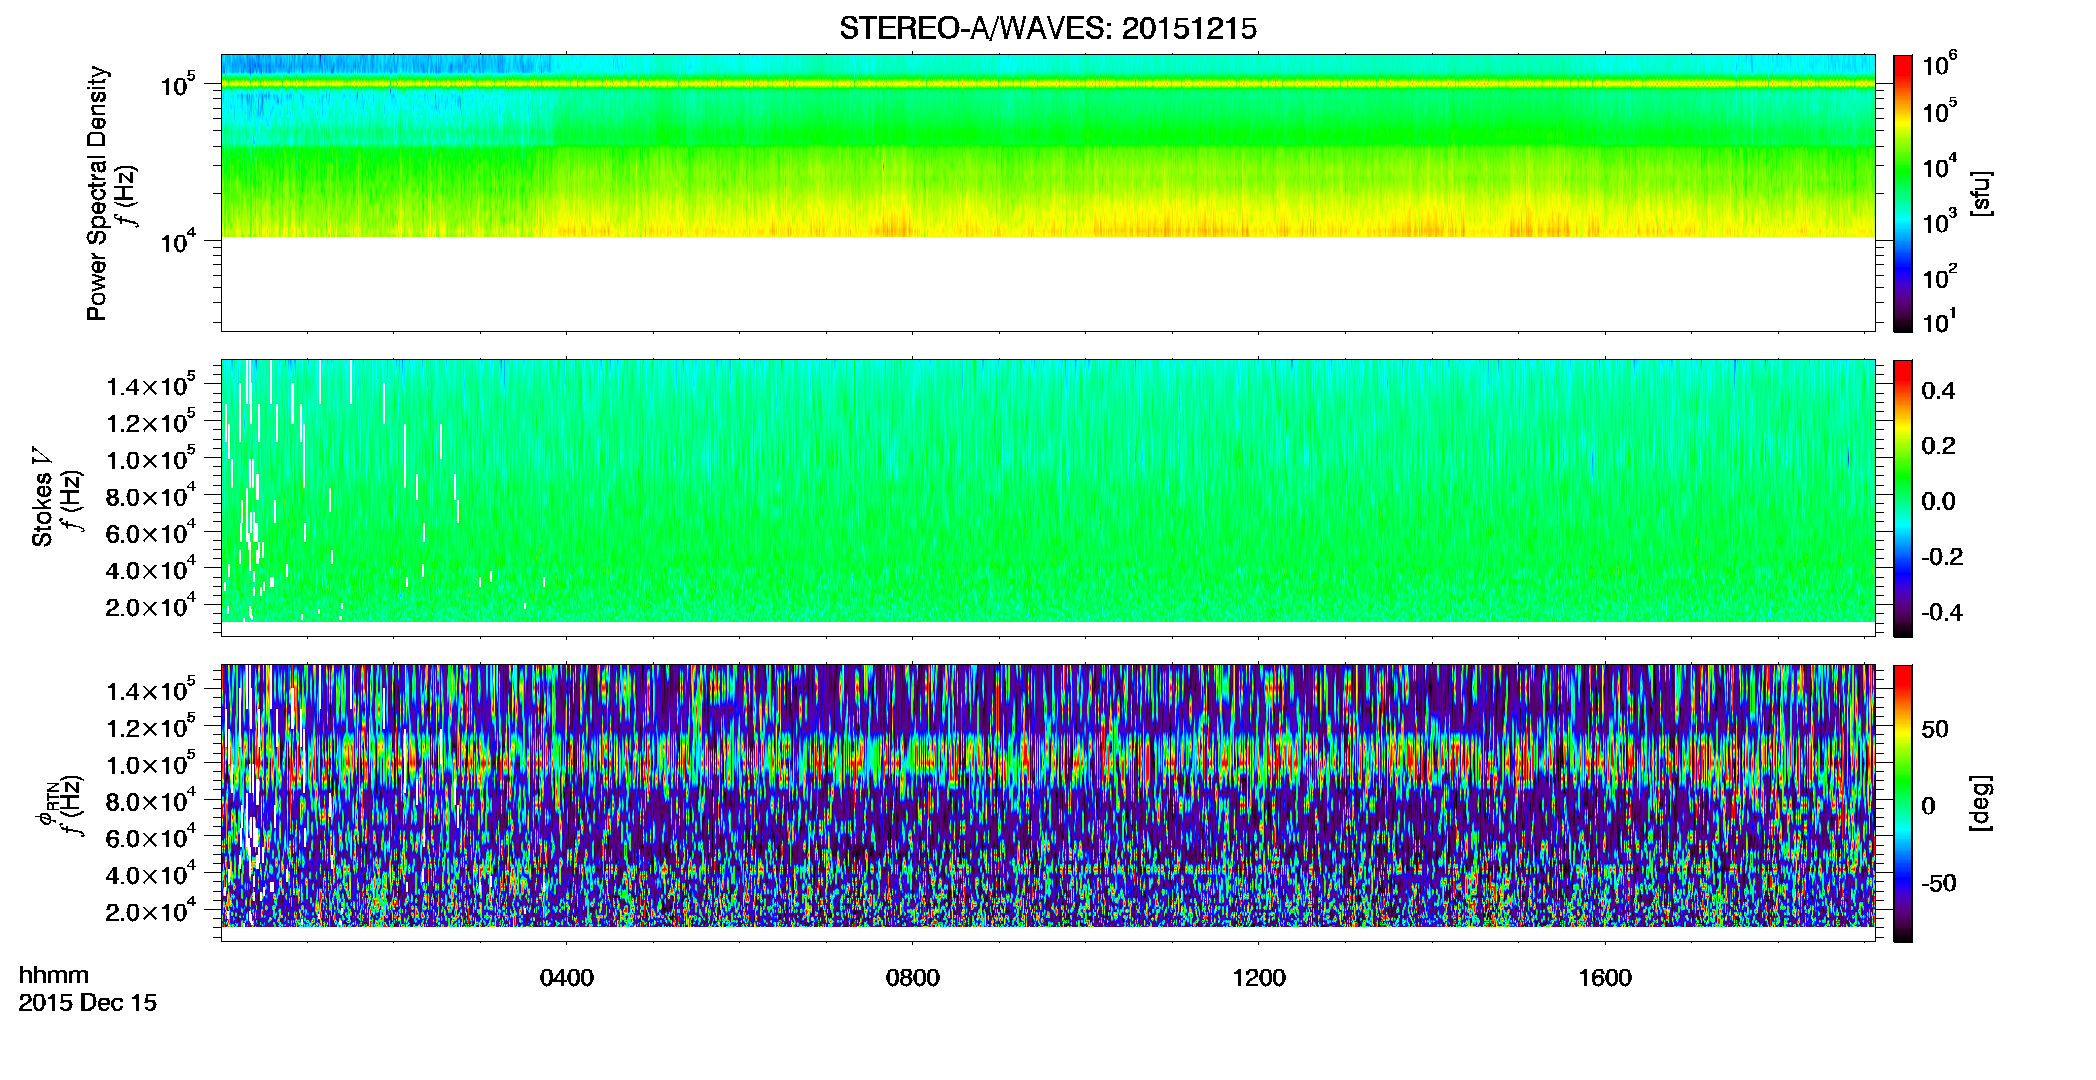Click the 0800 time tick label
2096x1080 pixels.
912,978
